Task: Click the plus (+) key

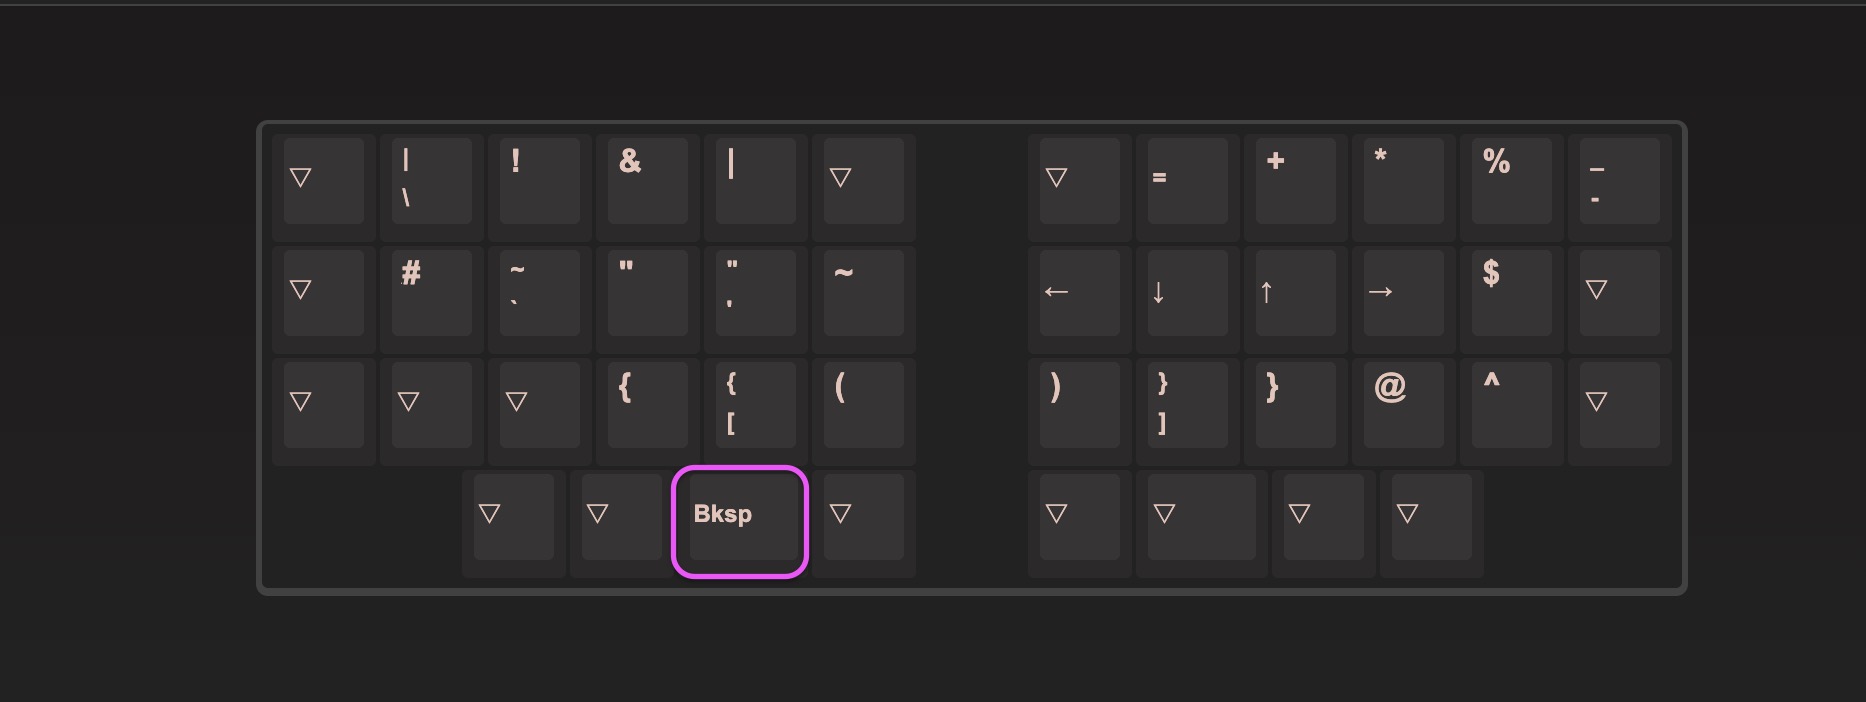Action: tap(1295, 181)
